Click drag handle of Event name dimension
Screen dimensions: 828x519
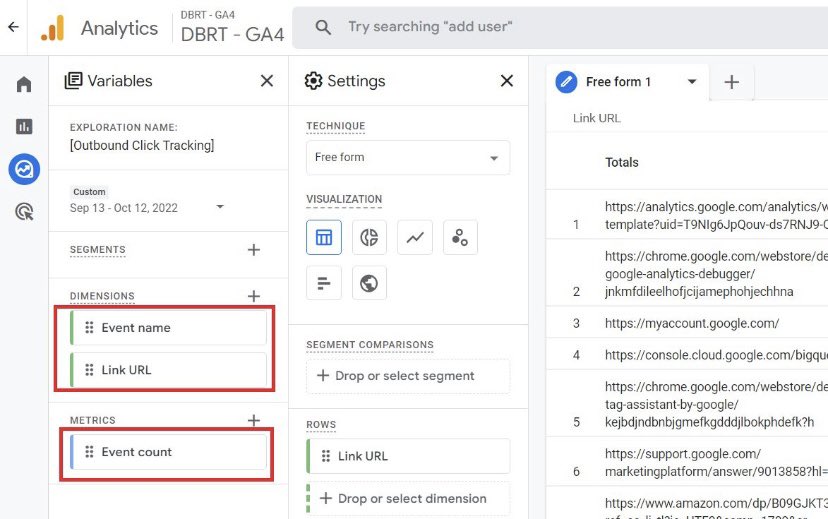89,328
